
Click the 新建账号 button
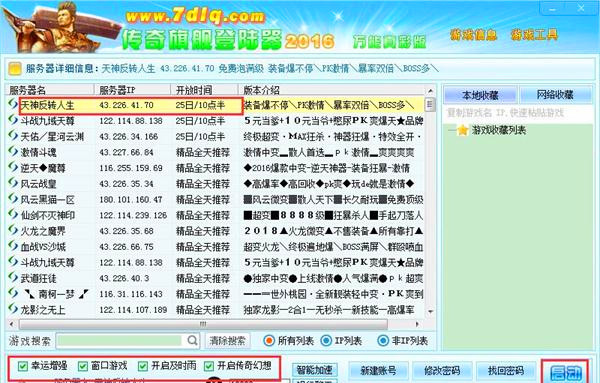378,370
